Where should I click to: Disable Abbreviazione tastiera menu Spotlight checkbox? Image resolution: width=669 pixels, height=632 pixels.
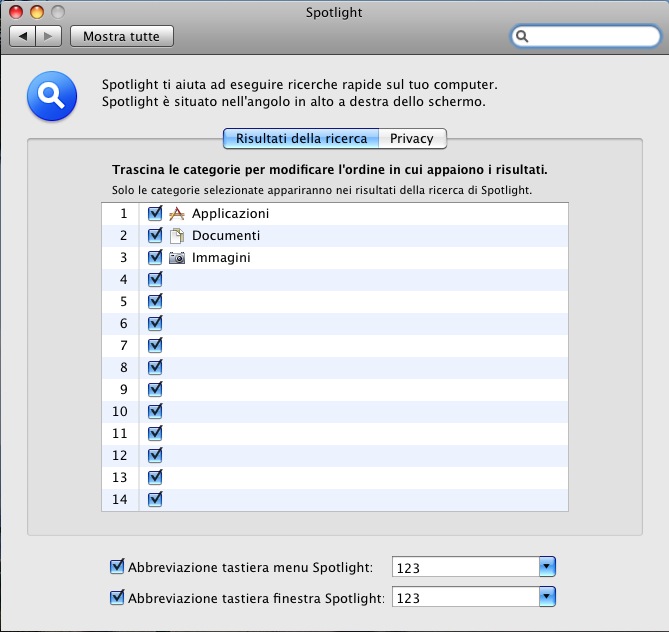tap(117, 567)
